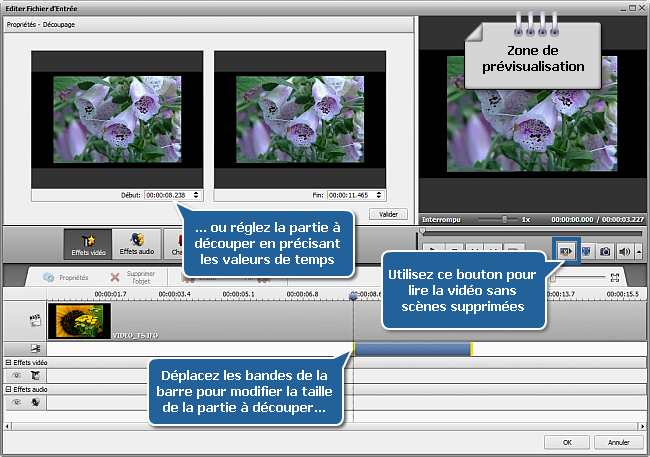Click zoom-to-fit timeline icon

[x=615, y=277]
